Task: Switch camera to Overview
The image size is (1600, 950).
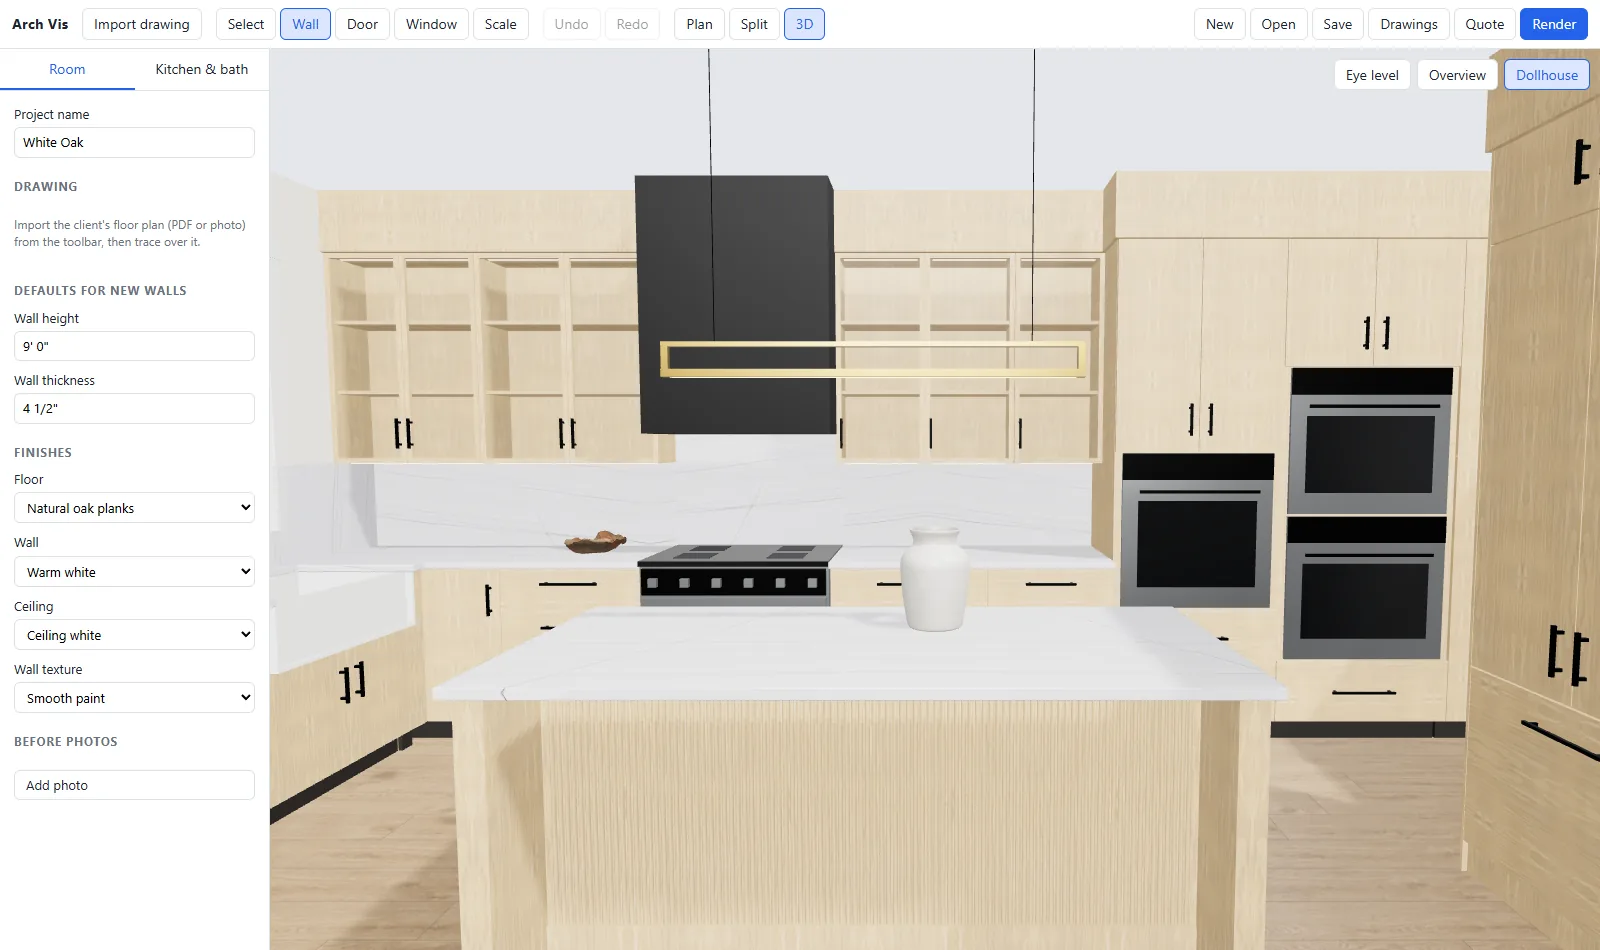Action: tap(1457, 75)
